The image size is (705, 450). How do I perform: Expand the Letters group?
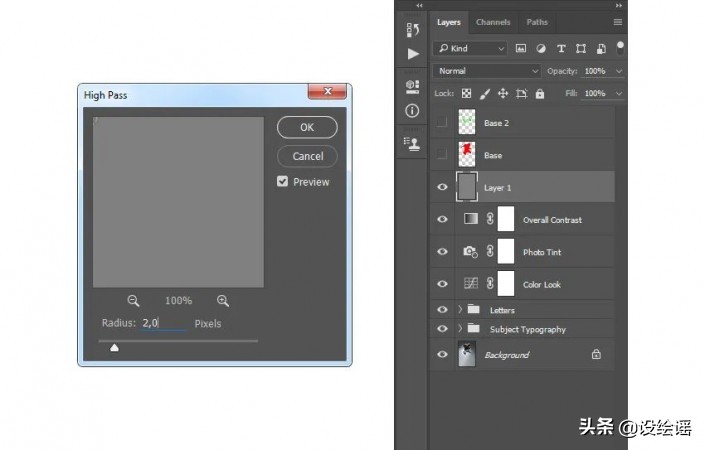460,309
